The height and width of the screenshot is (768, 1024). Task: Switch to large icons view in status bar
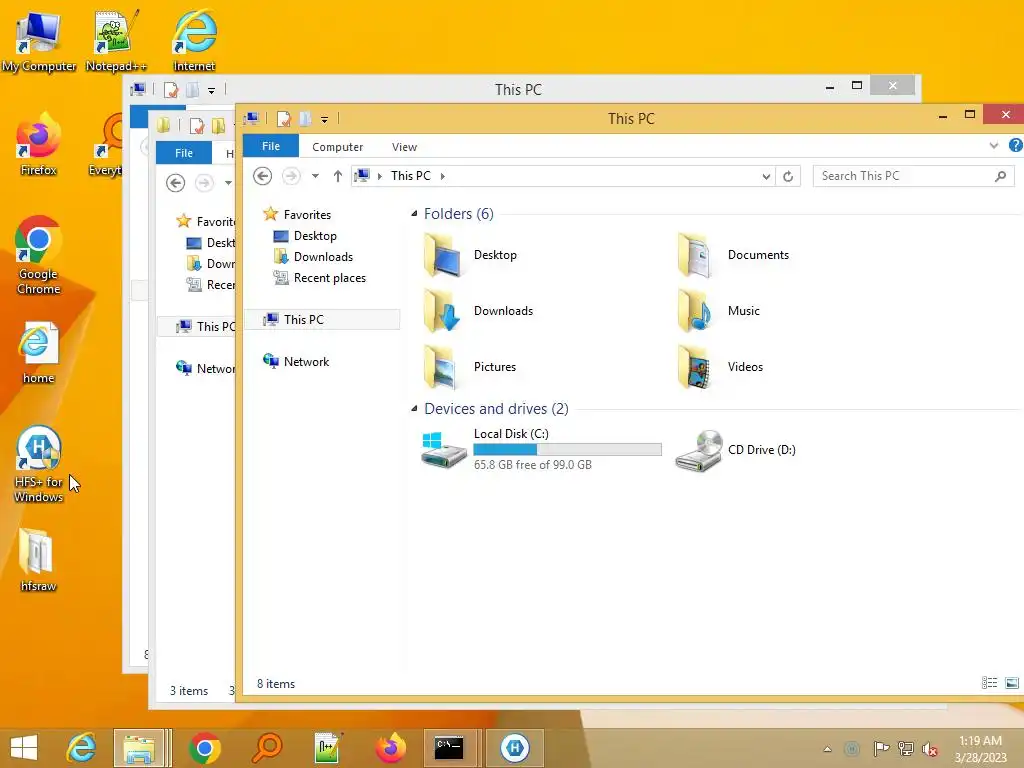click(x=1012, y=683)
